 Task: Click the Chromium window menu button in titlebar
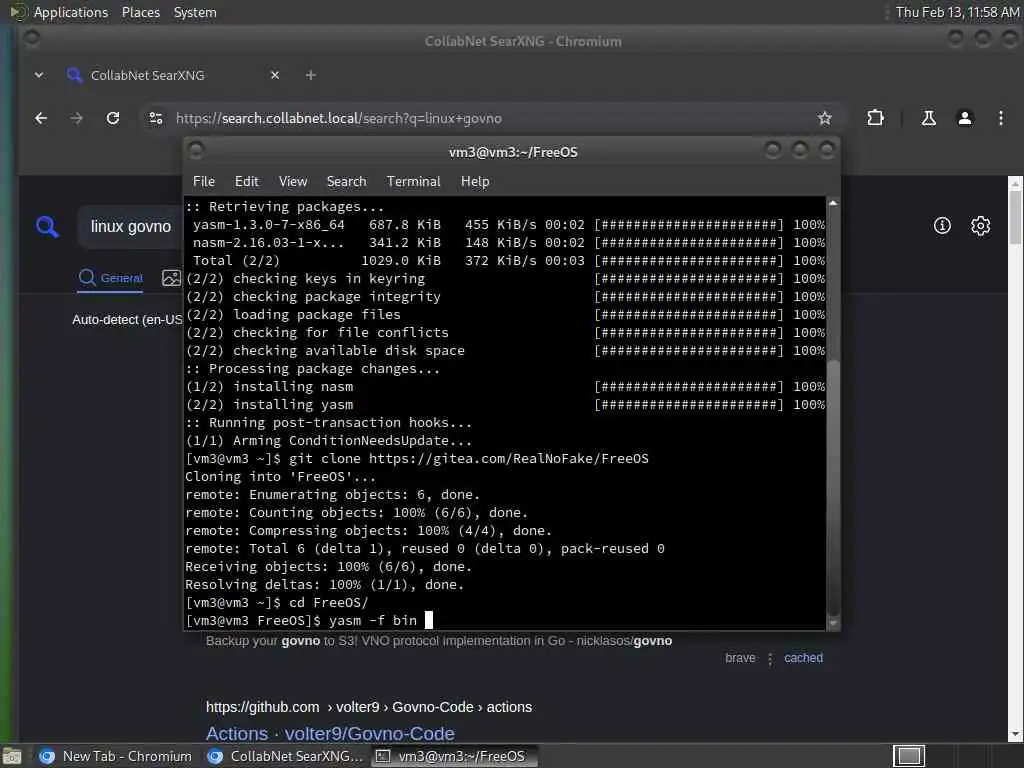coord(31,39)
